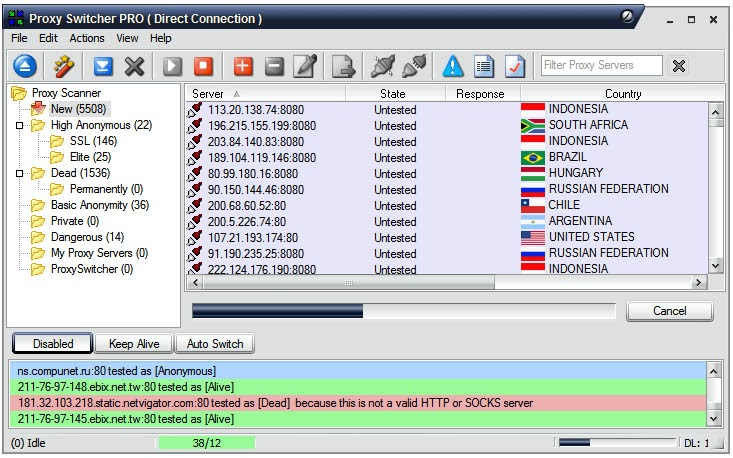Open the proxy wizard wand icon

[x=64, y=66]
